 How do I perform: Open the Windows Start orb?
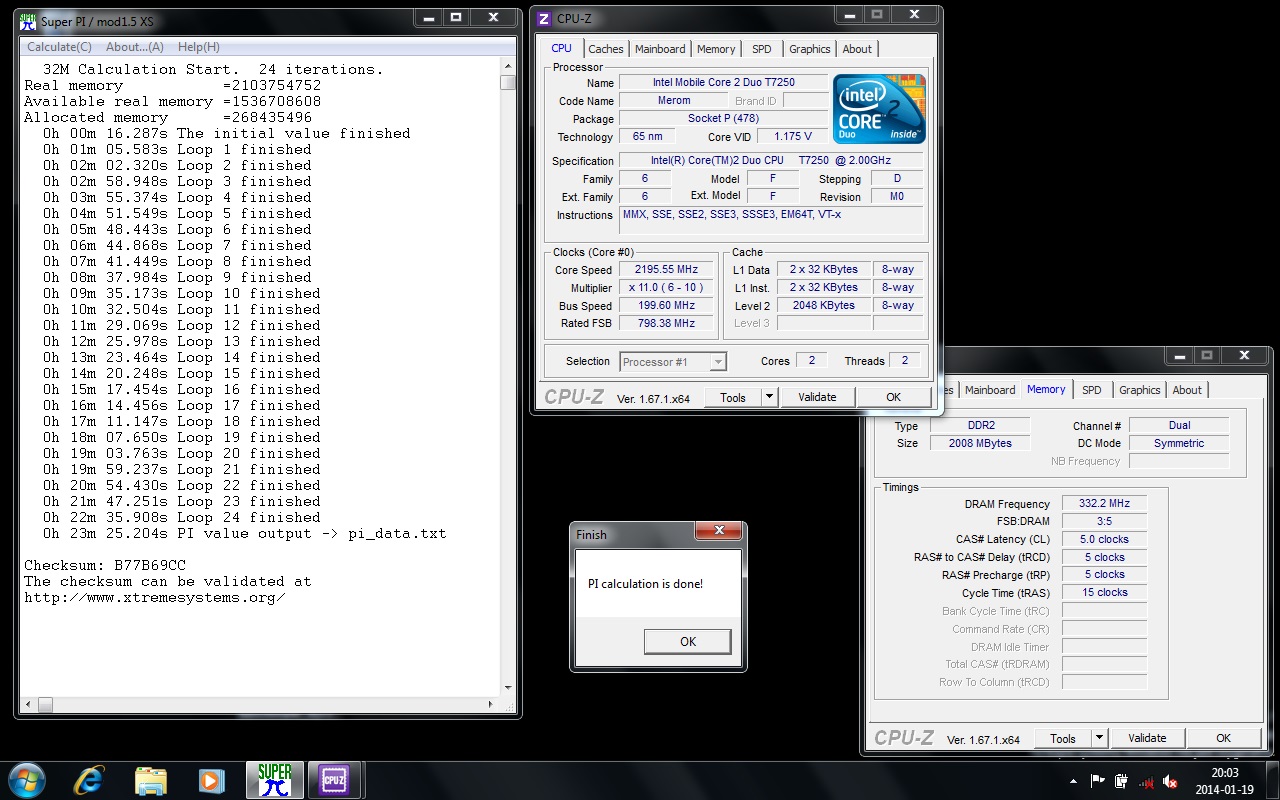click(x=27, y=779)
